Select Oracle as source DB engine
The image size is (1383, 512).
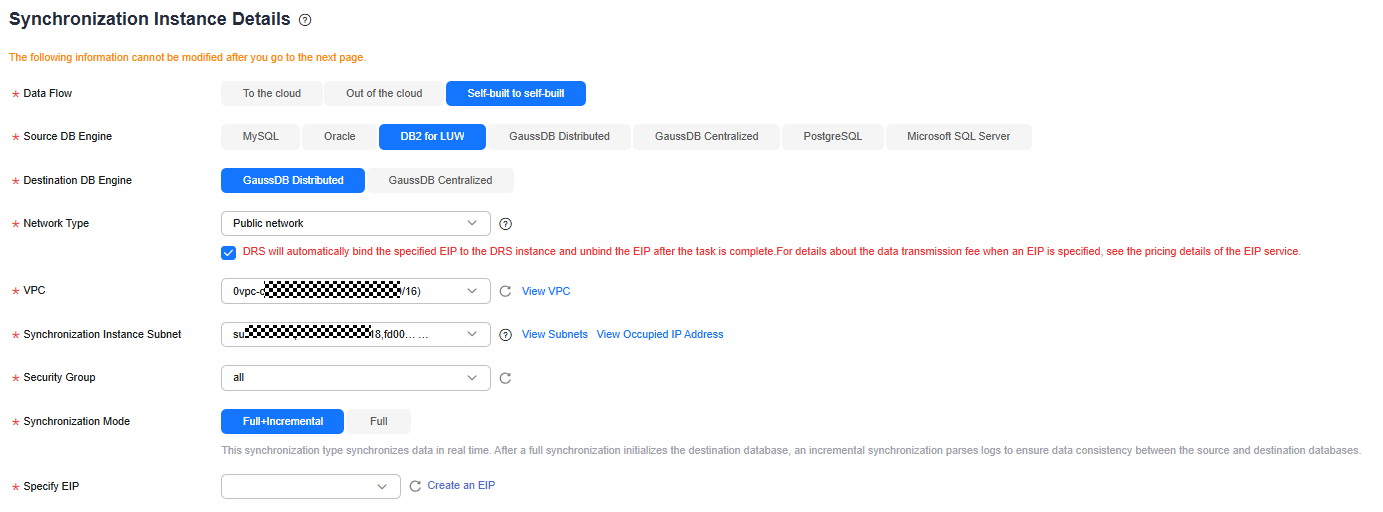pyautogui.click(x=340, y=136)
